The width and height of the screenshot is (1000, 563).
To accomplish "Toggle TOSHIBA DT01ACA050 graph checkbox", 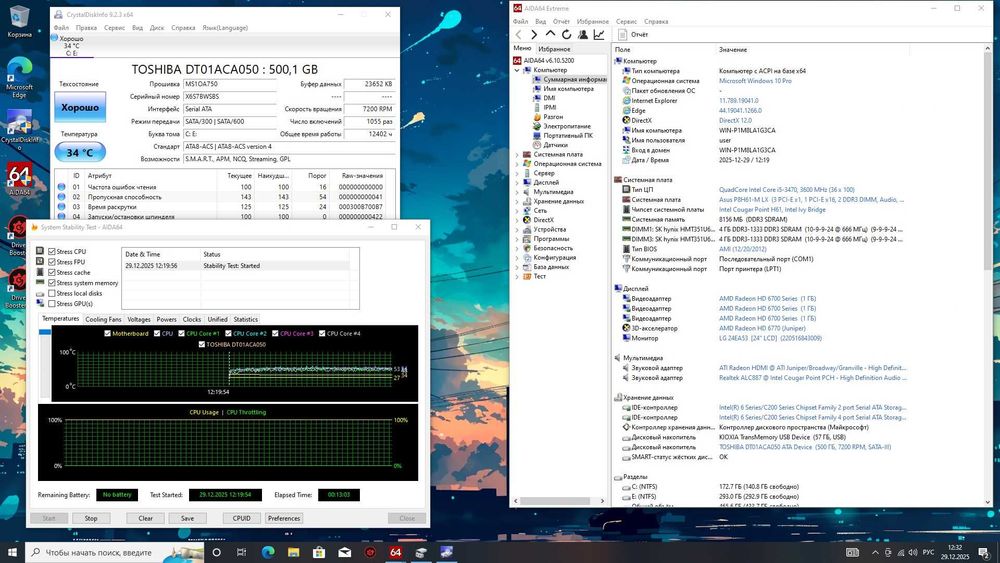I will pyautogui.click(x=202, y=344).
